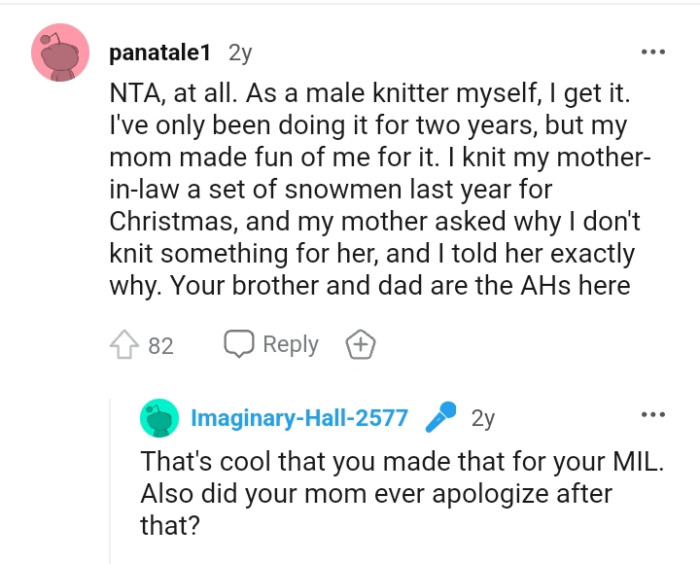Click the "Also did your mom ever apologize" line
This screenshot has height=564, width=700.
pyautogui.click(x=376, y=494)
